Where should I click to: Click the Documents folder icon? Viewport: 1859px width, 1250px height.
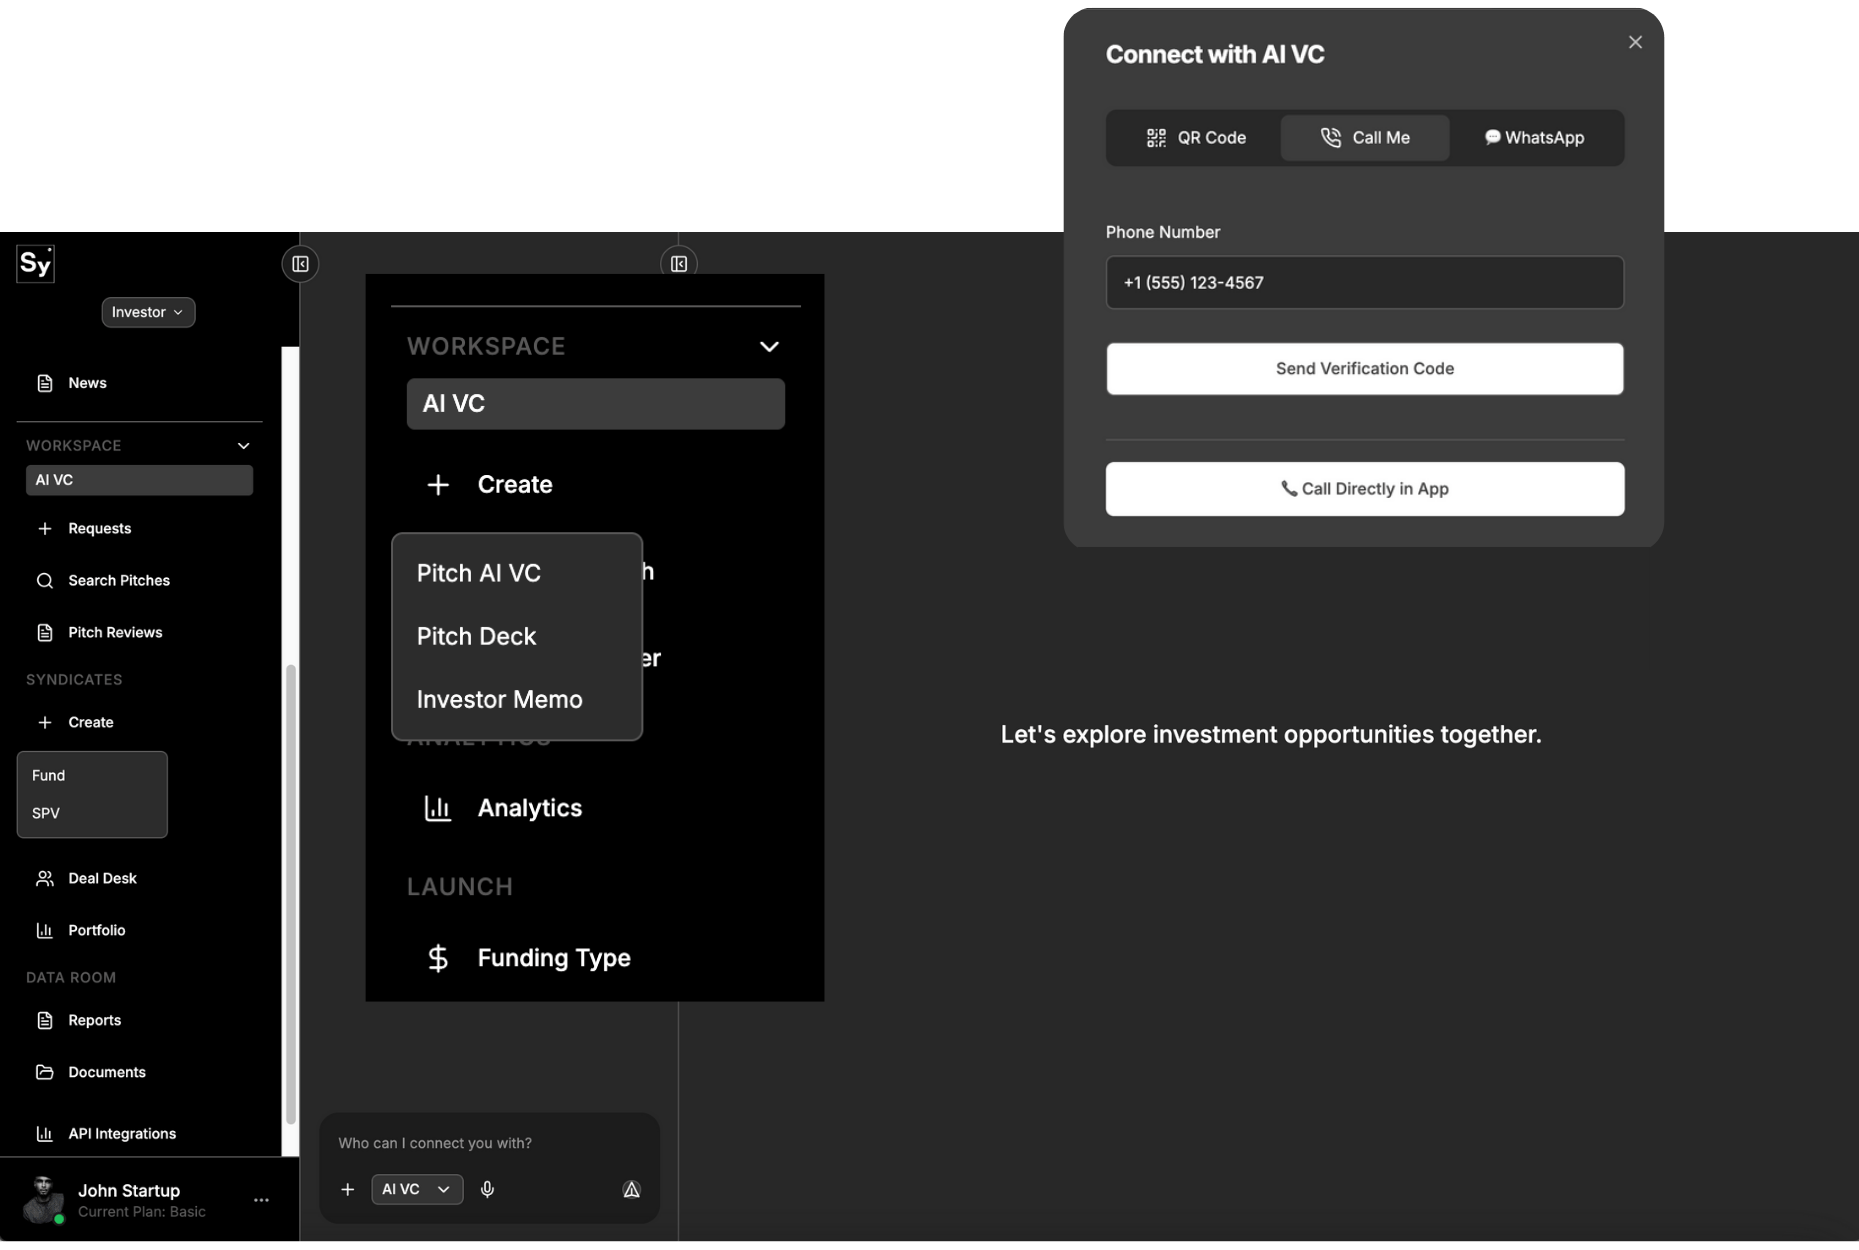pos(45,1072)
